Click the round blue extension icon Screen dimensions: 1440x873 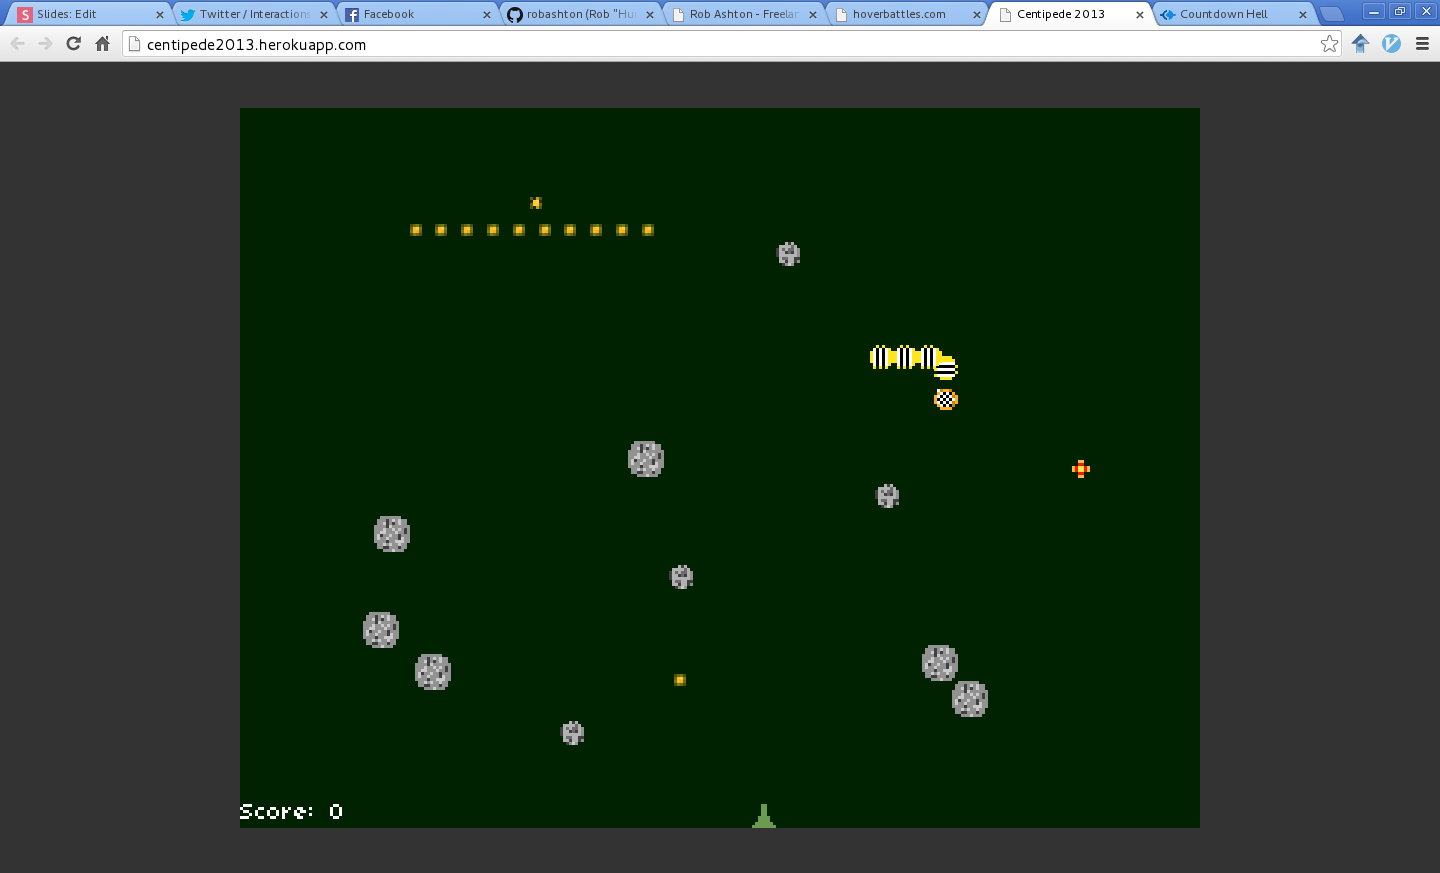(x=1391, y=43)
